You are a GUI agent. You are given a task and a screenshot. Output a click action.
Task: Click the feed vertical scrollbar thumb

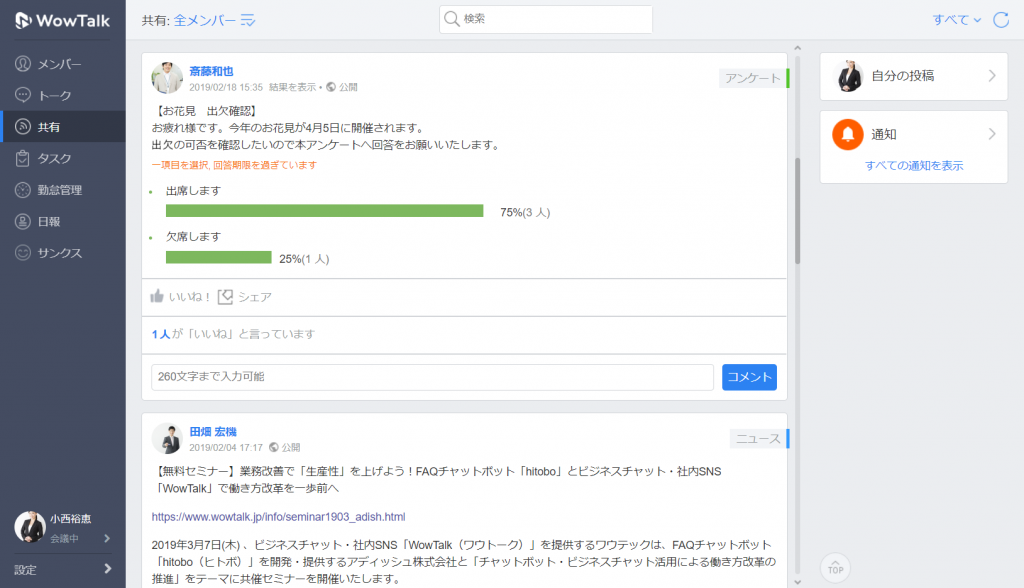tap(797, 211)
